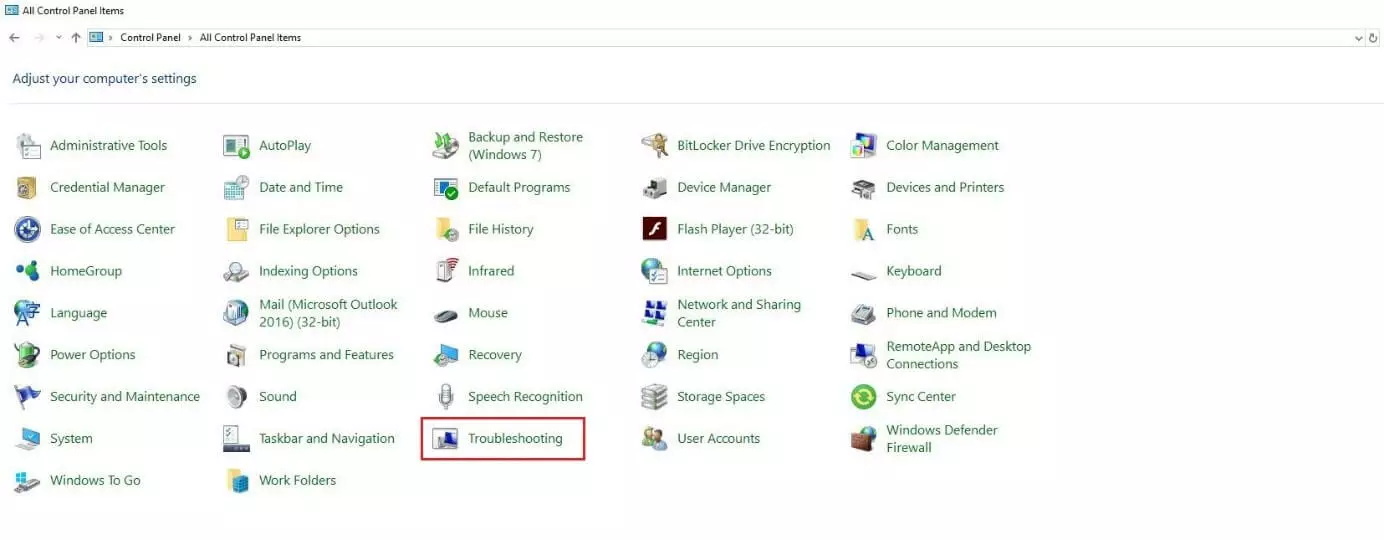Open the Power Options link text

(x=93, y=355)
